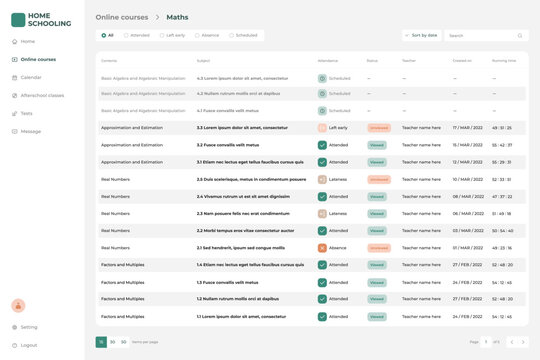The width and height of the screenshot is (540, 360).
Task: Open lesson 1.3 Fusce convallis subject
Action: point(227,282)
